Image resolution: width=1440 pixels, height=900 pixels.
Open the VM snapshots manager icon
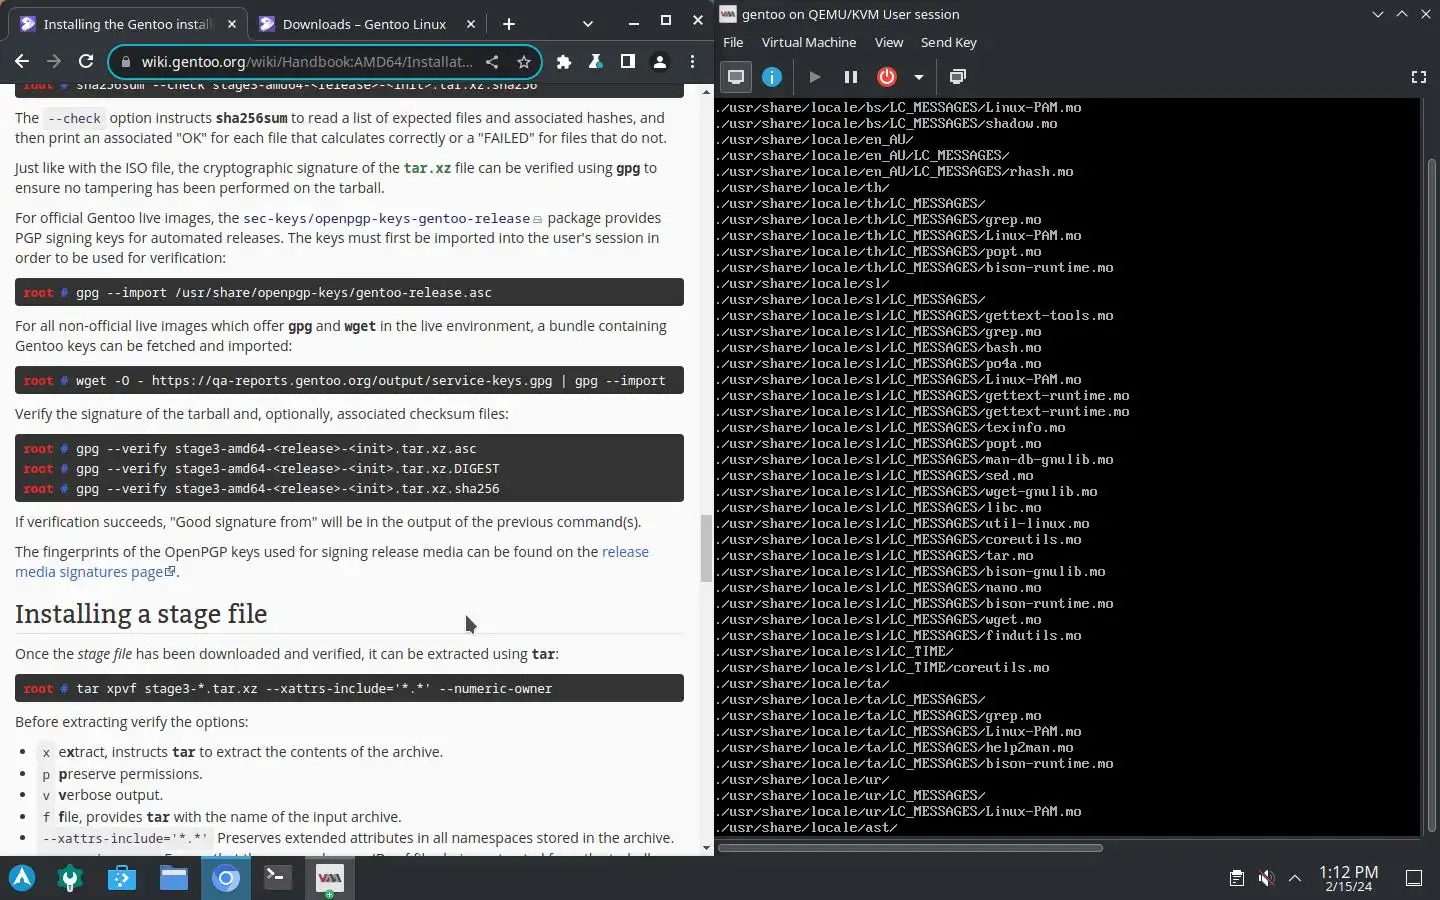coord(958,77)
